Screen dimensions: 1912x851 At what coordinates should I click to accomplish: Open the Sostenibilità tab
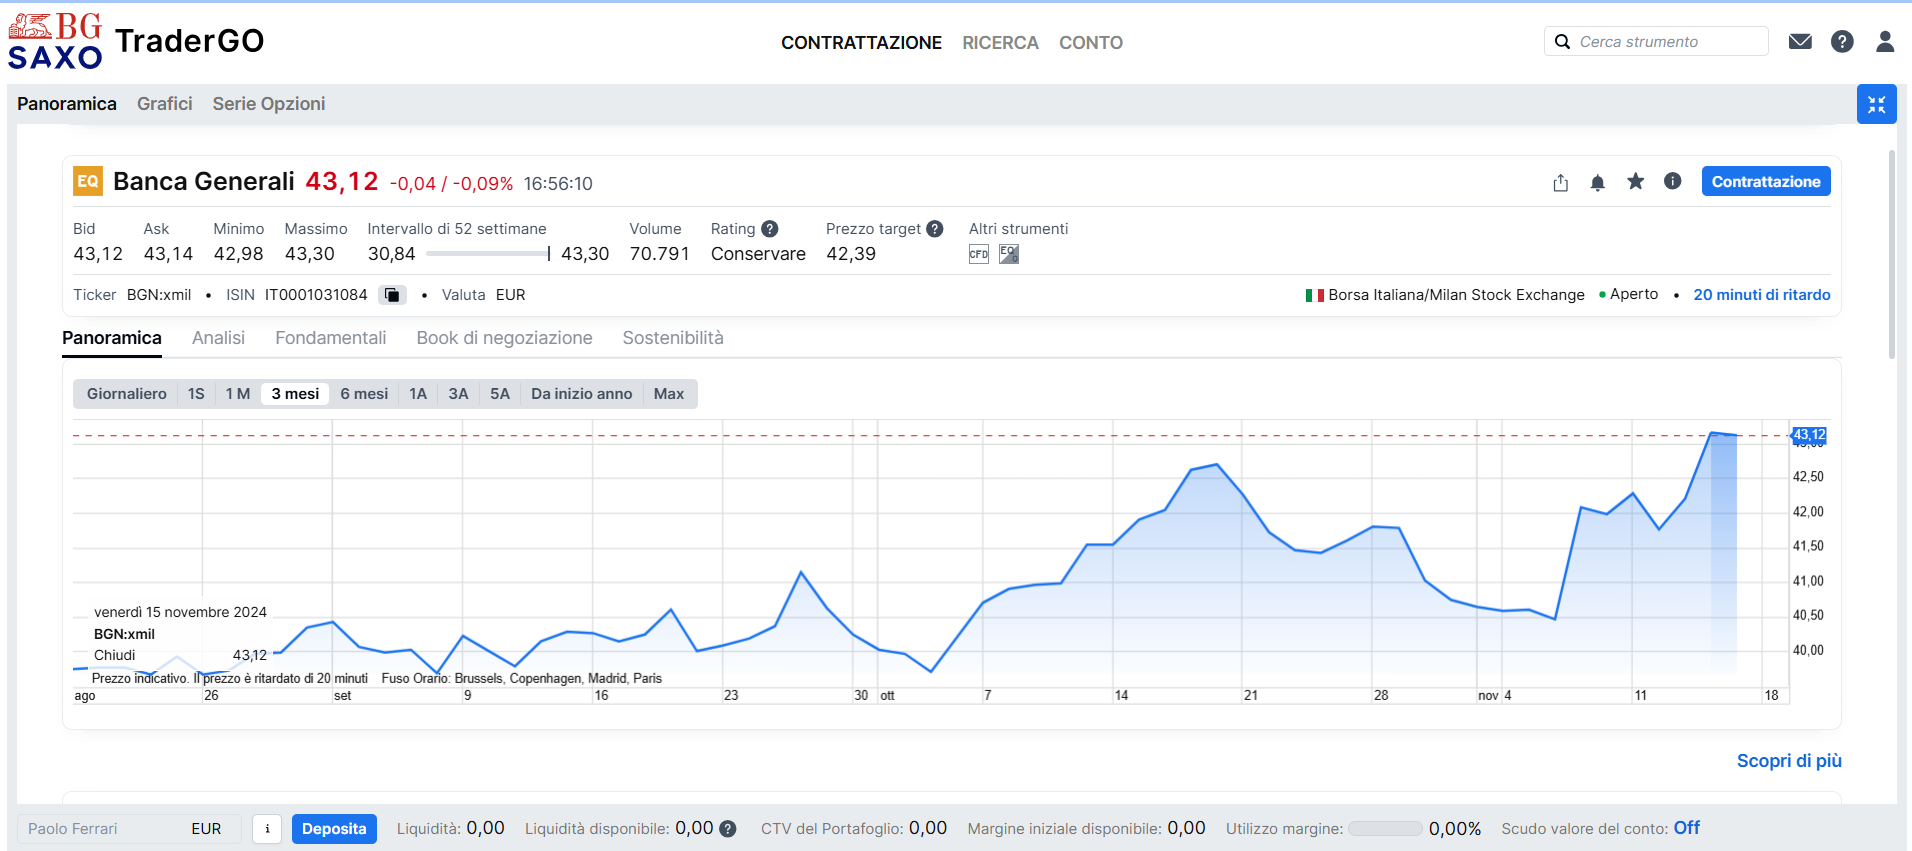pyautogui.click(x=673, y=338)
